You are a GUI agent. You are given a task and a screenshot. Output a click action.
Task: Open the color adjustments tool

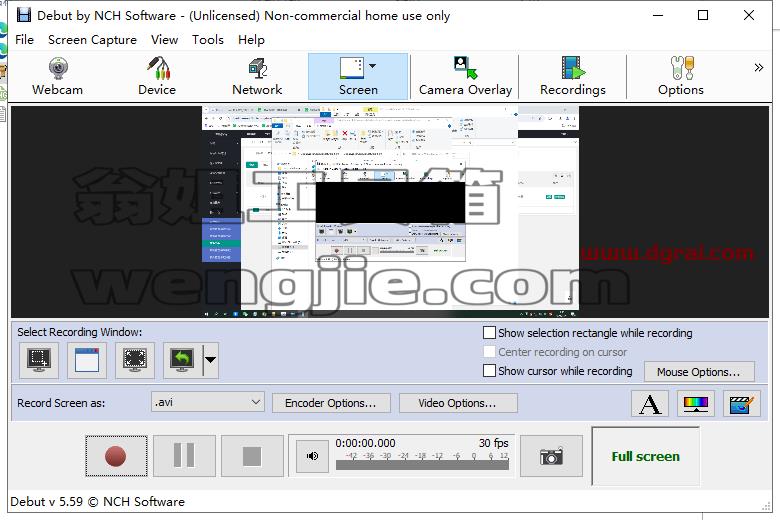pos(696,404)
